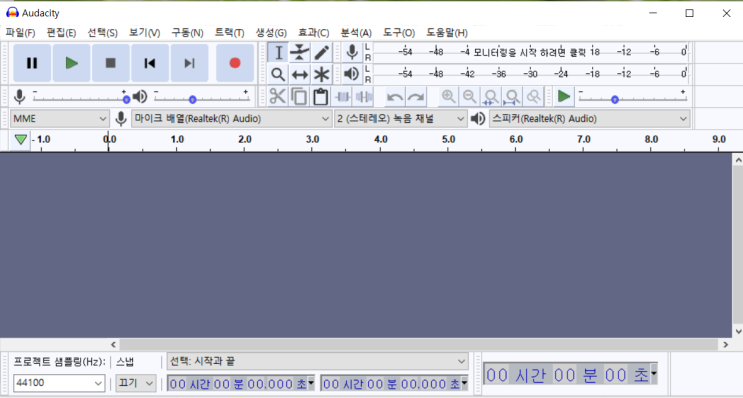Click the Paste clipboard icon
Image resolution: width=743 pixels, height=398 pixels.
[321, 97]
